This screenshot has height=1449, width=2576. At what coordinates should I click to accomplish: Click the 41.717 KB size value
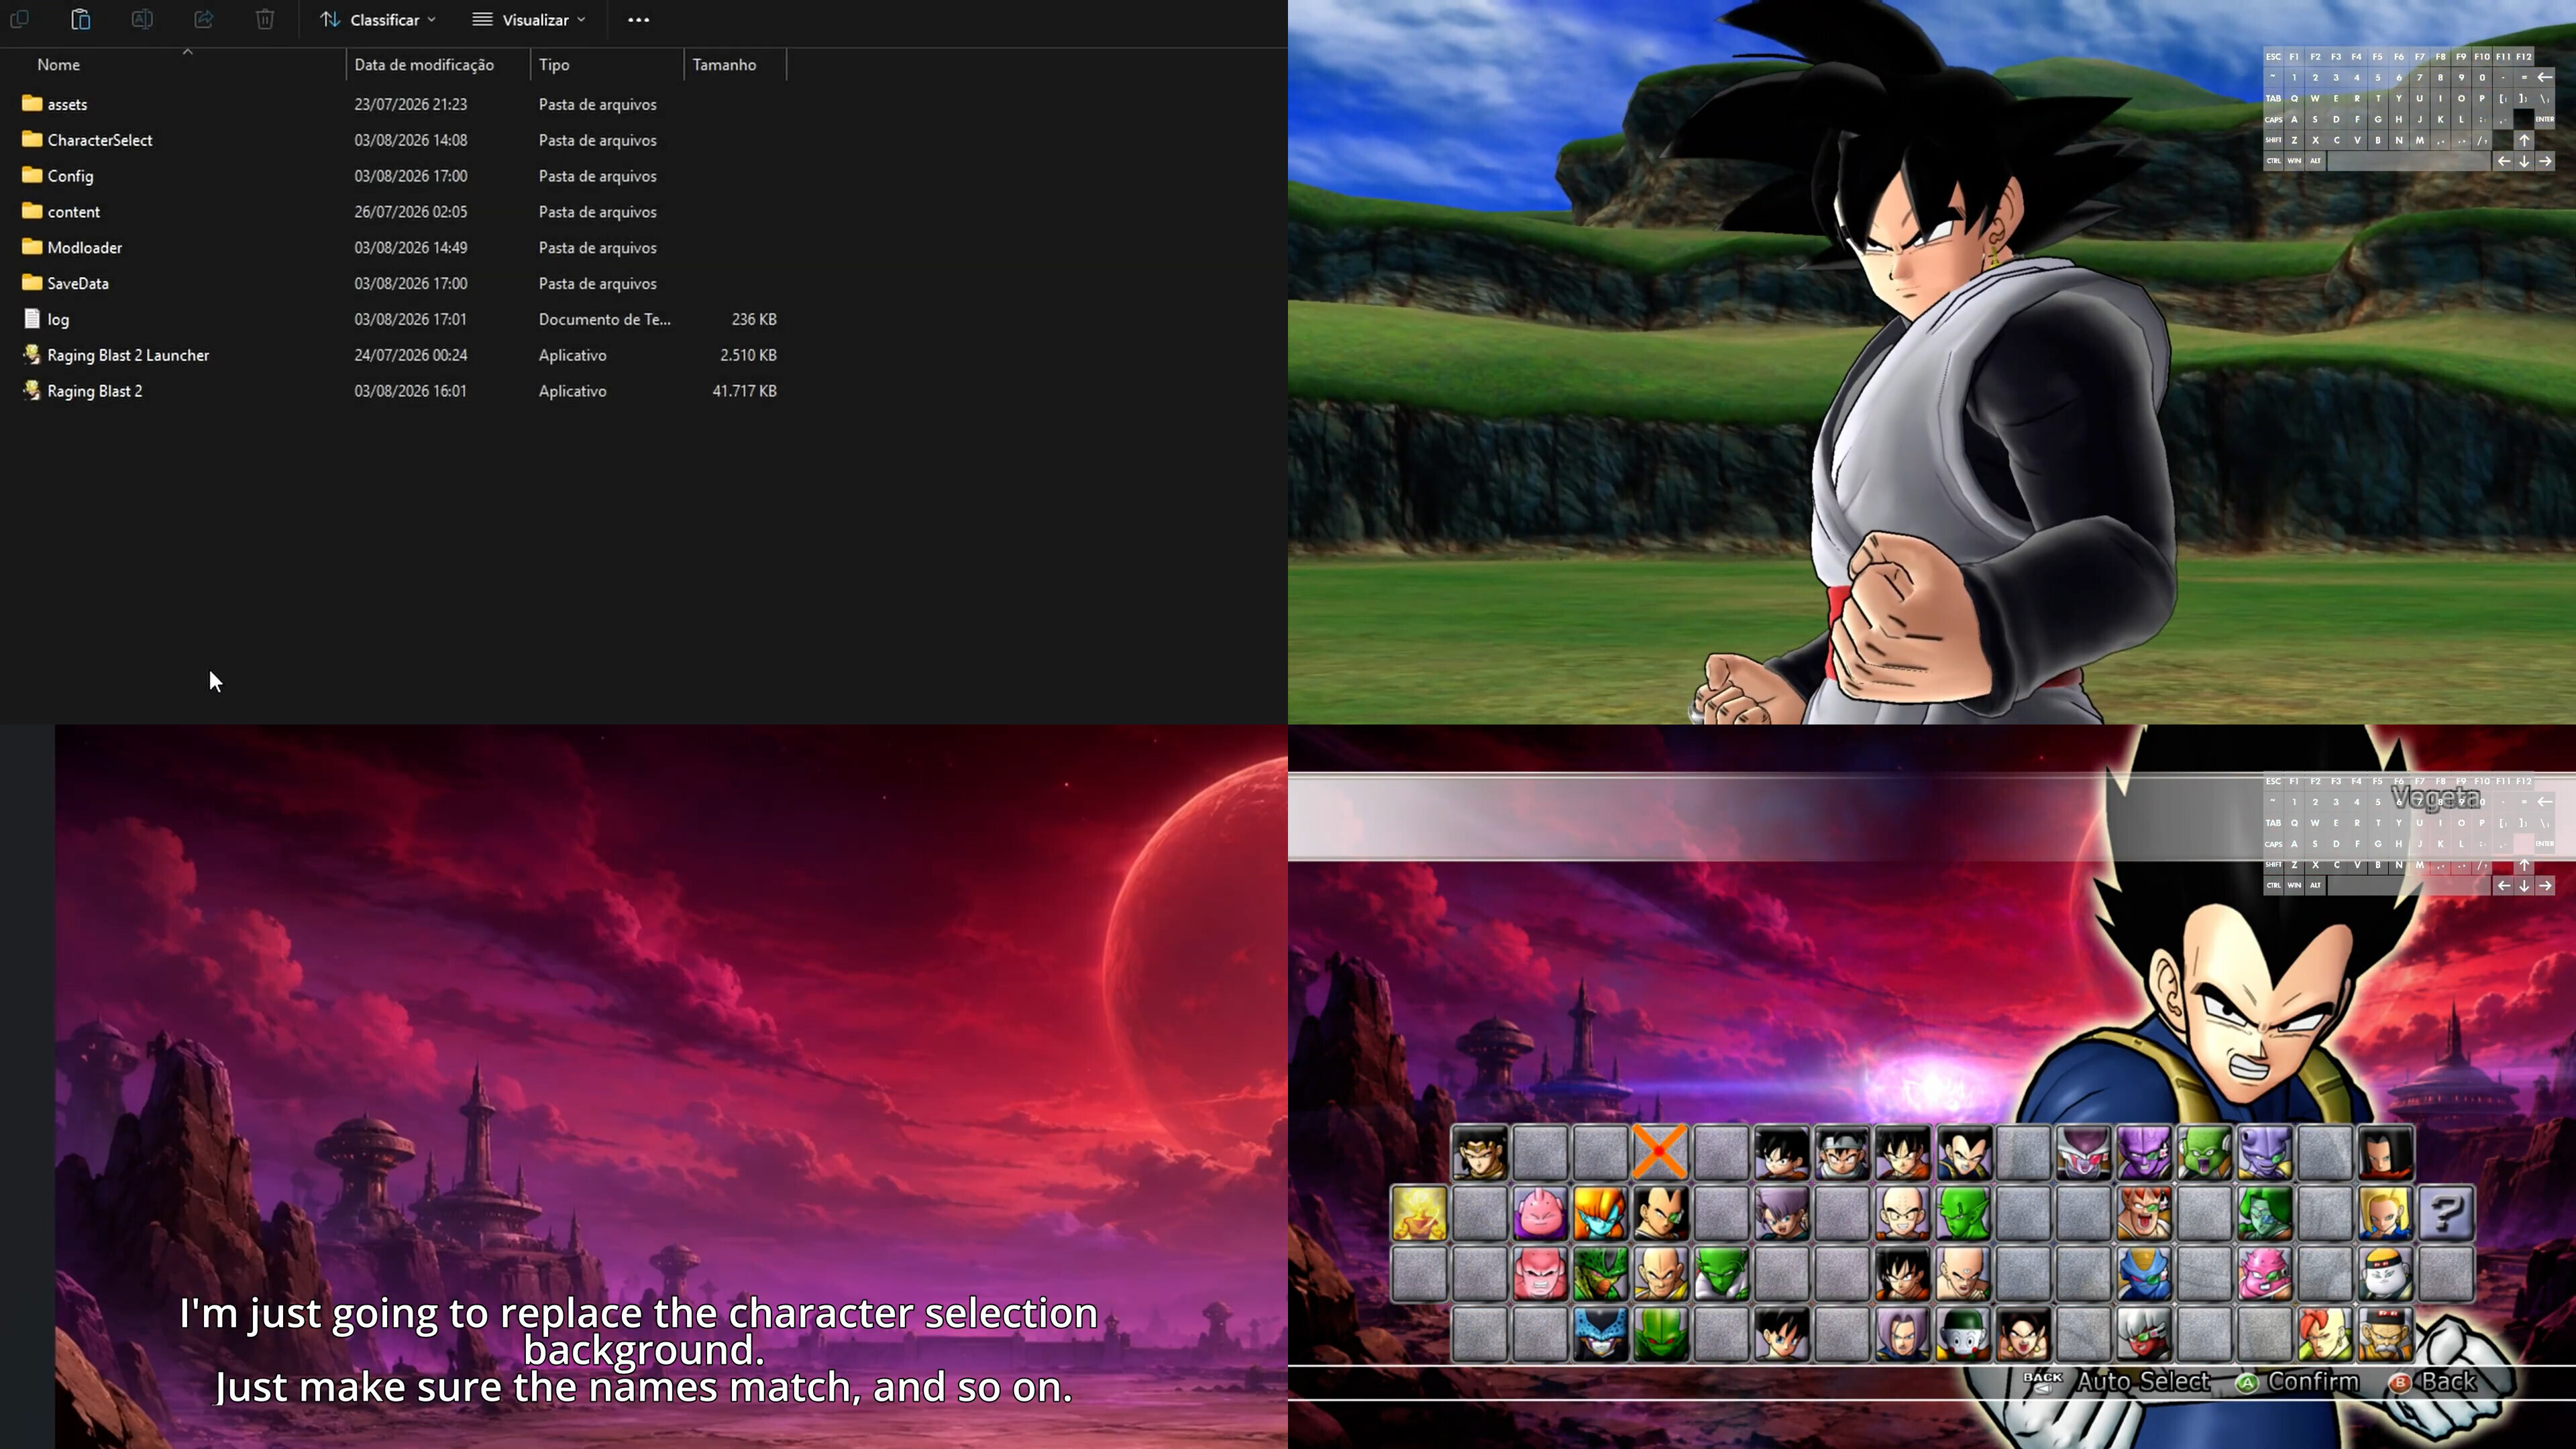point(744,391)
